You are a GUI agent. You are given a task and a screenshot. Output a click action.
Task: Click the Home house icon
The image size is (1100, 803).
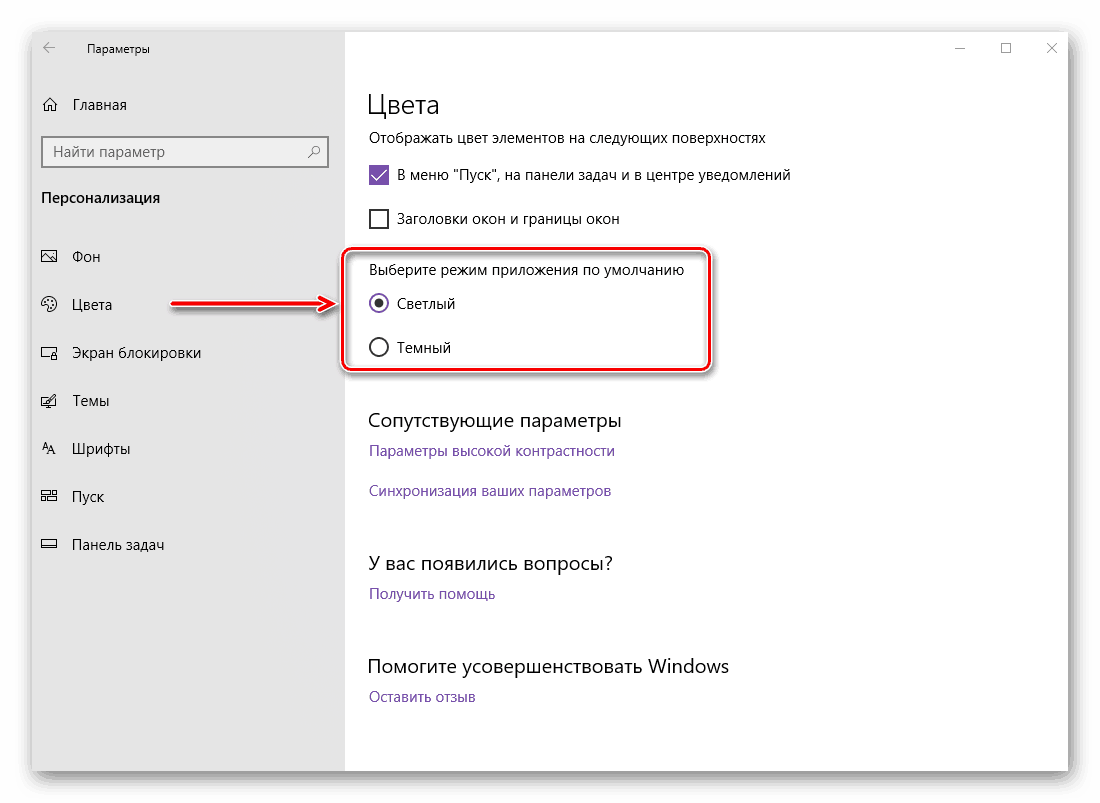coord(50,104)
